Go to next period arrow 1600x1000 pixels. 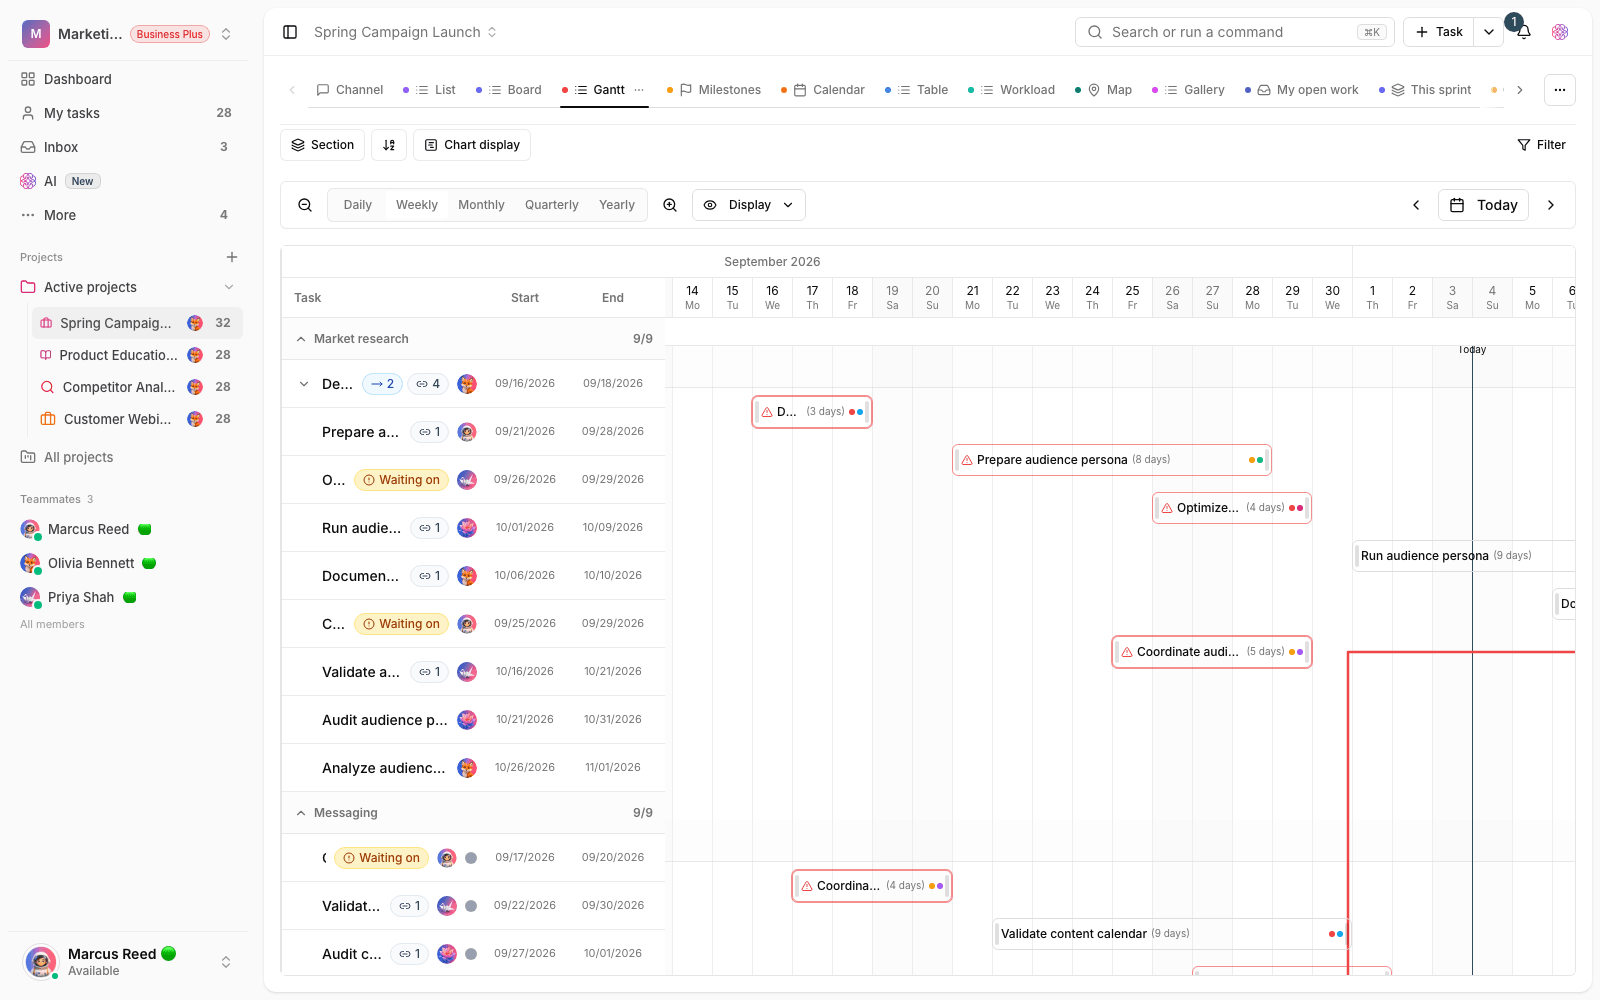click(x=1551, y=205)
